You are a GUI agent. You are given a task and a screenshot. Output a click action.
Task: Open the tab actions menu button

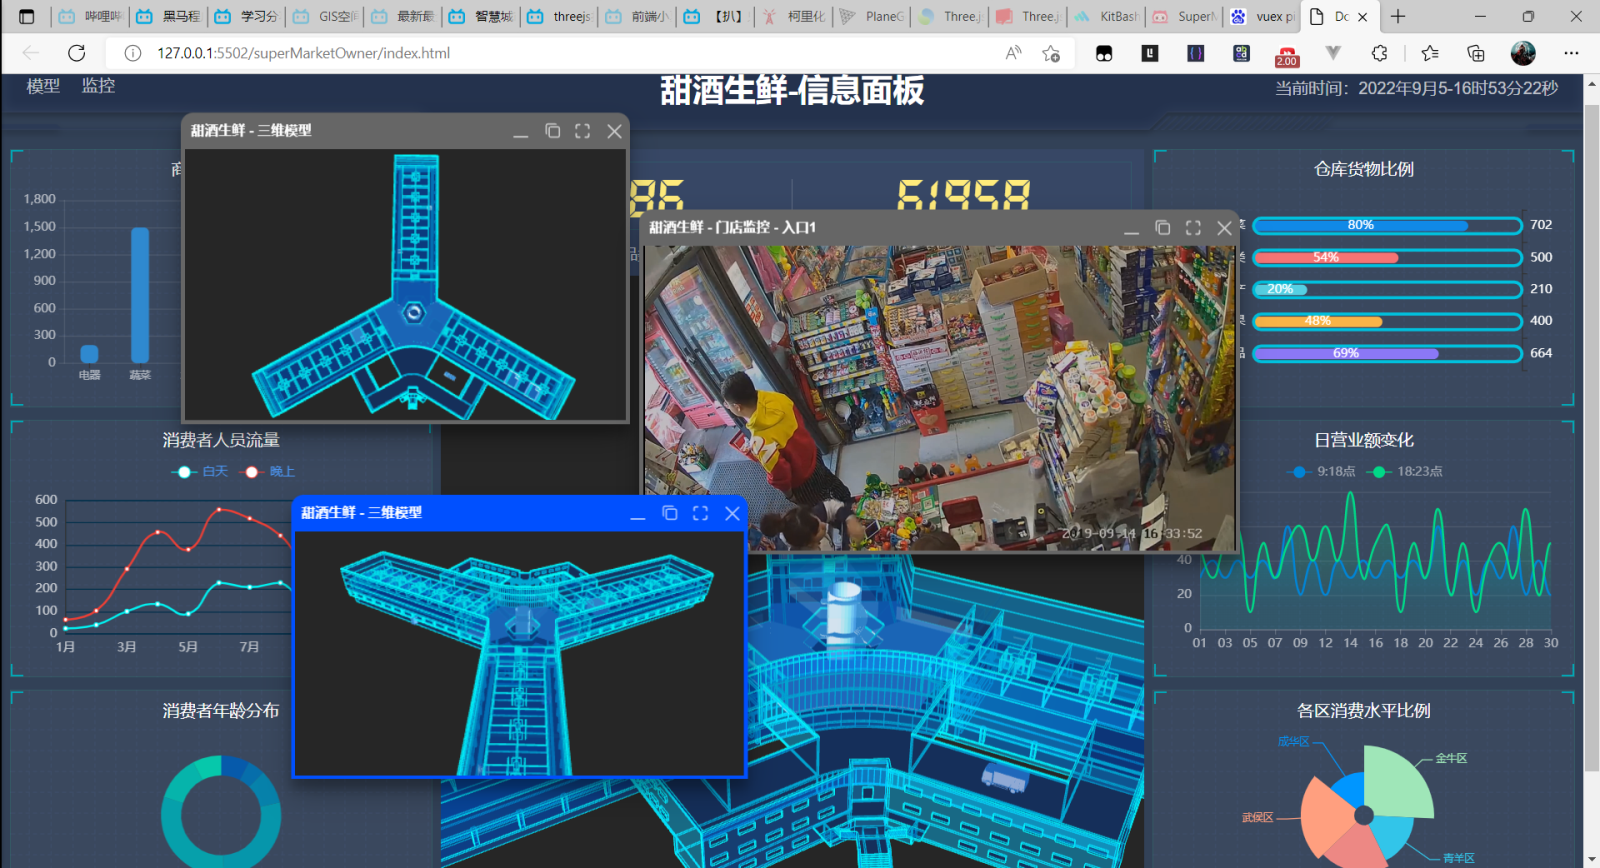pos(27,16)
